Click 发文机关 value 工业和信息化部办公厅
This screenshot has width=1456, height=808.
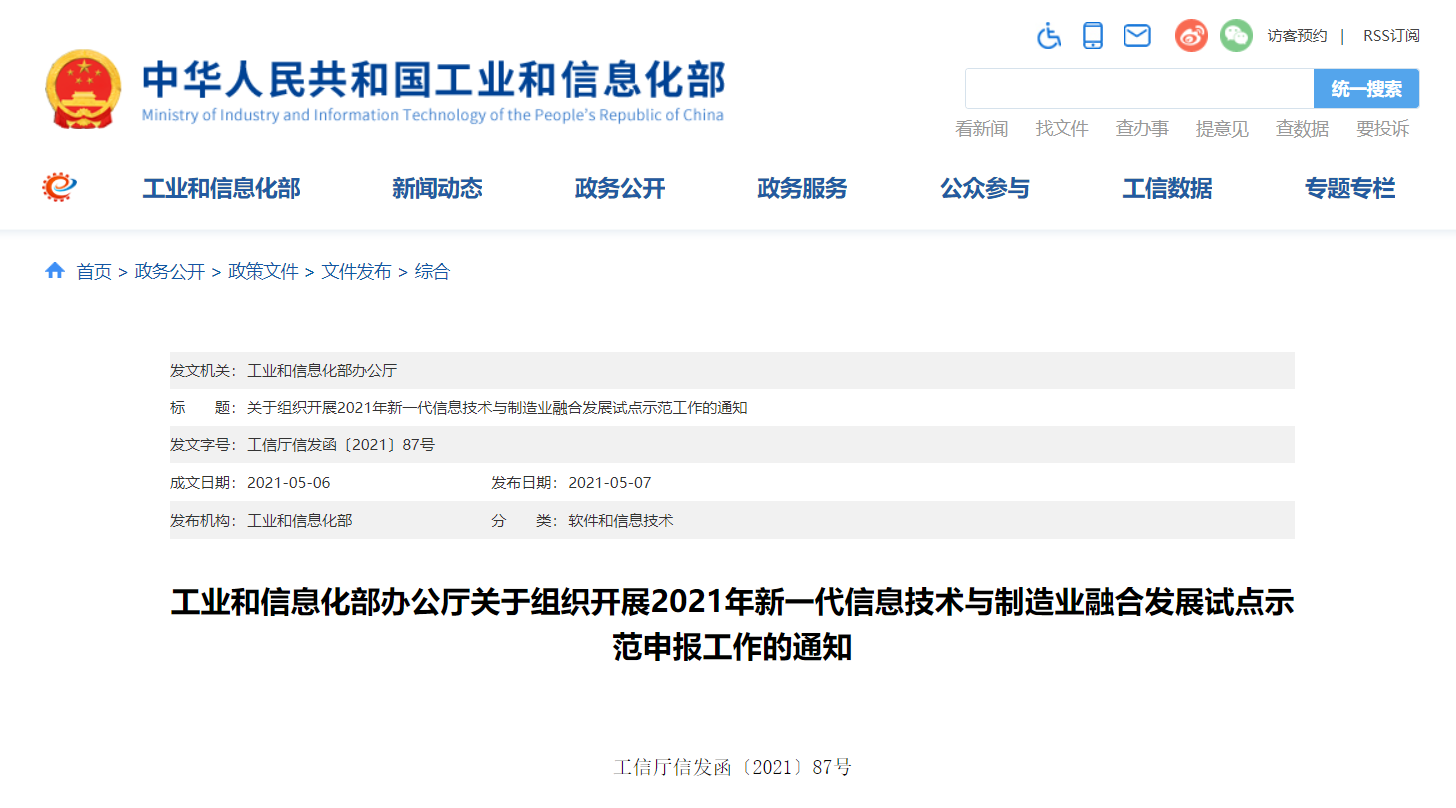pos(322,371)
